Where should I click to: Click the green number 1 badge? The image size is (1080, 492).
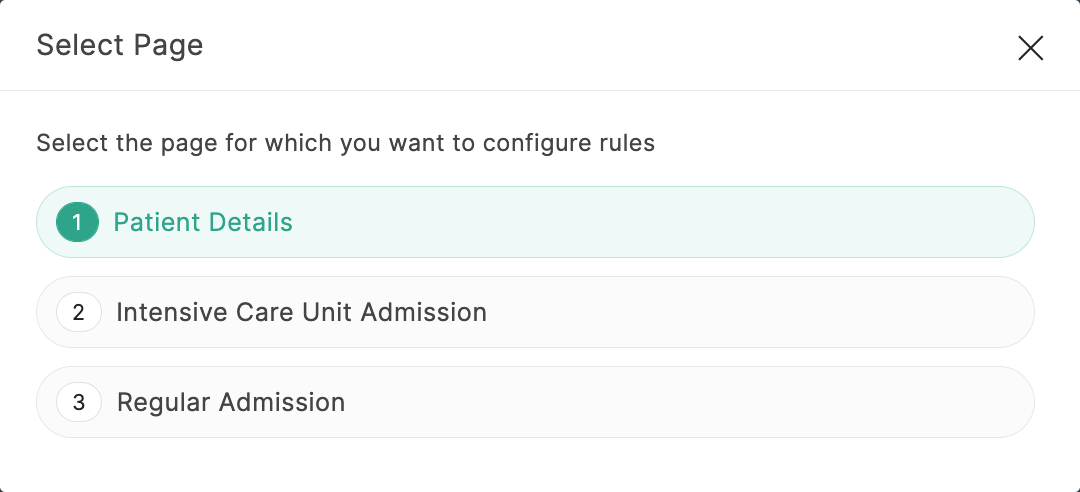[x=77, y=222]
